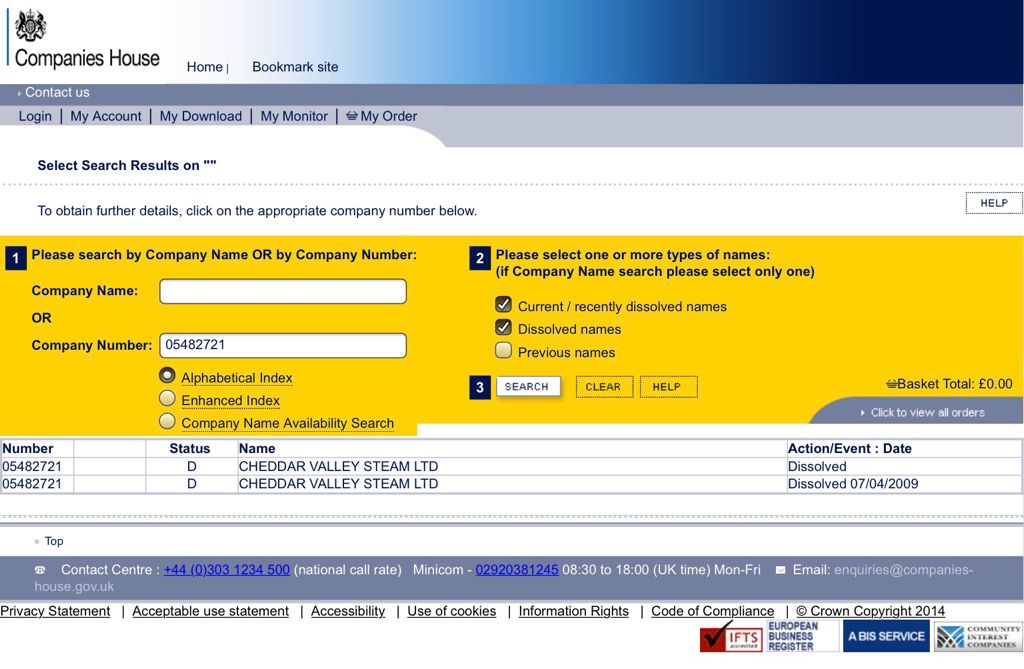
Task: Enable the Previous names checkbox
Action: (503, 350)
